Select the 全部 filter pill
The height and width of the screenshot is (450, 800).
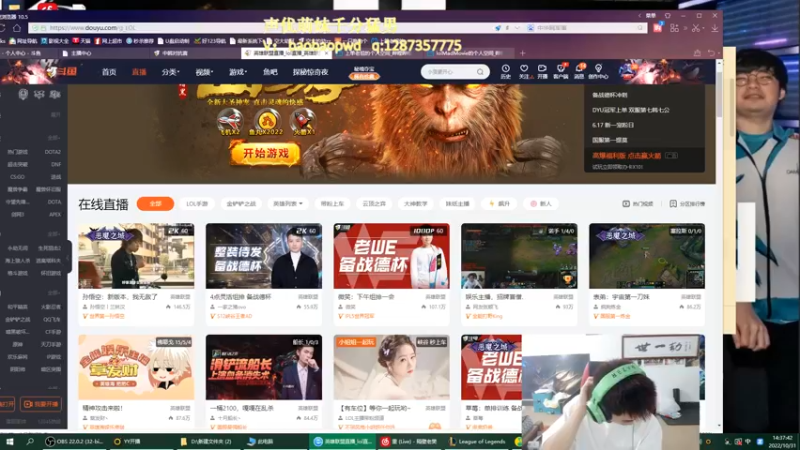coord(155,204)
